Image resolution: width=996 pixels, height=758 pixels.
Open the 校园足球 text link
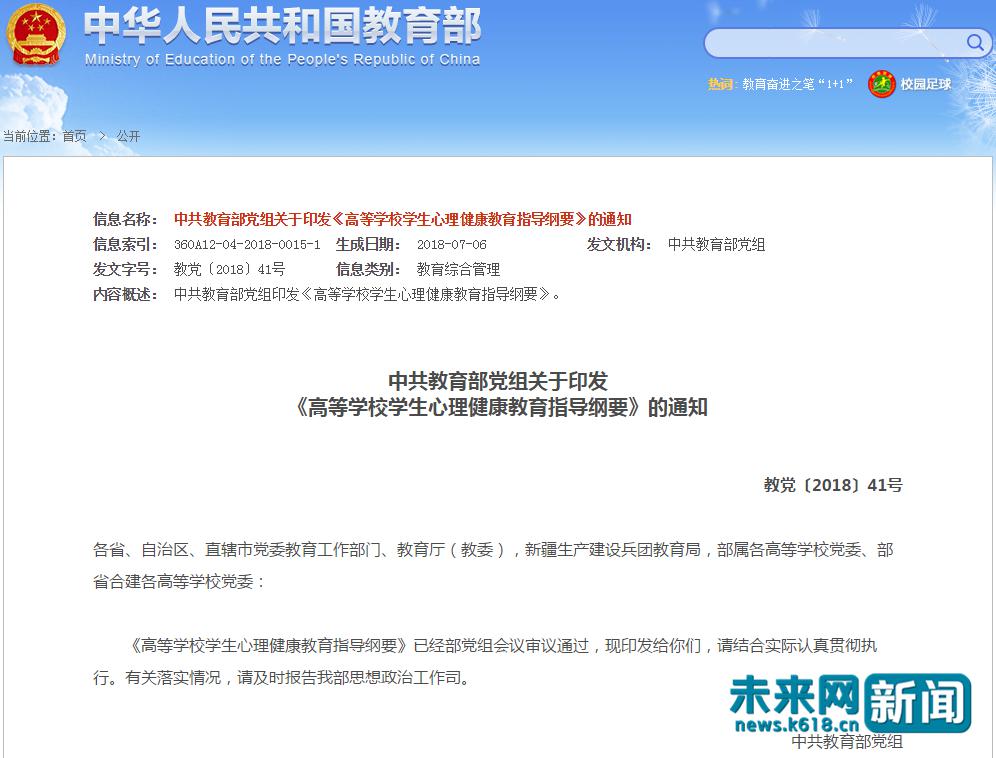point(926,85)
